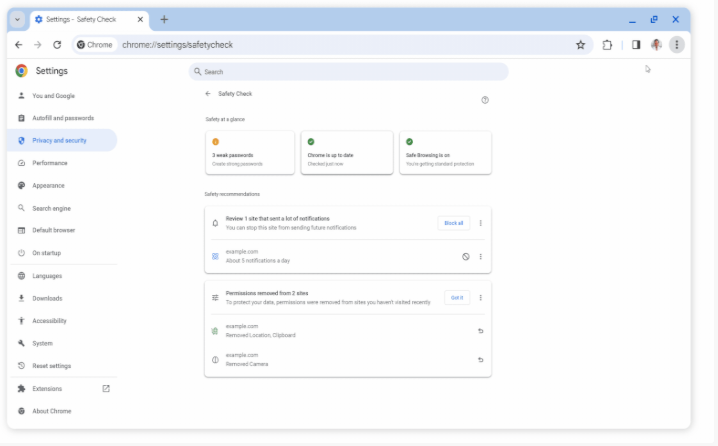Viewport: 718px width, 446px height.
Task: Open the Safe Browsing is on card
Action: (446, 152)
